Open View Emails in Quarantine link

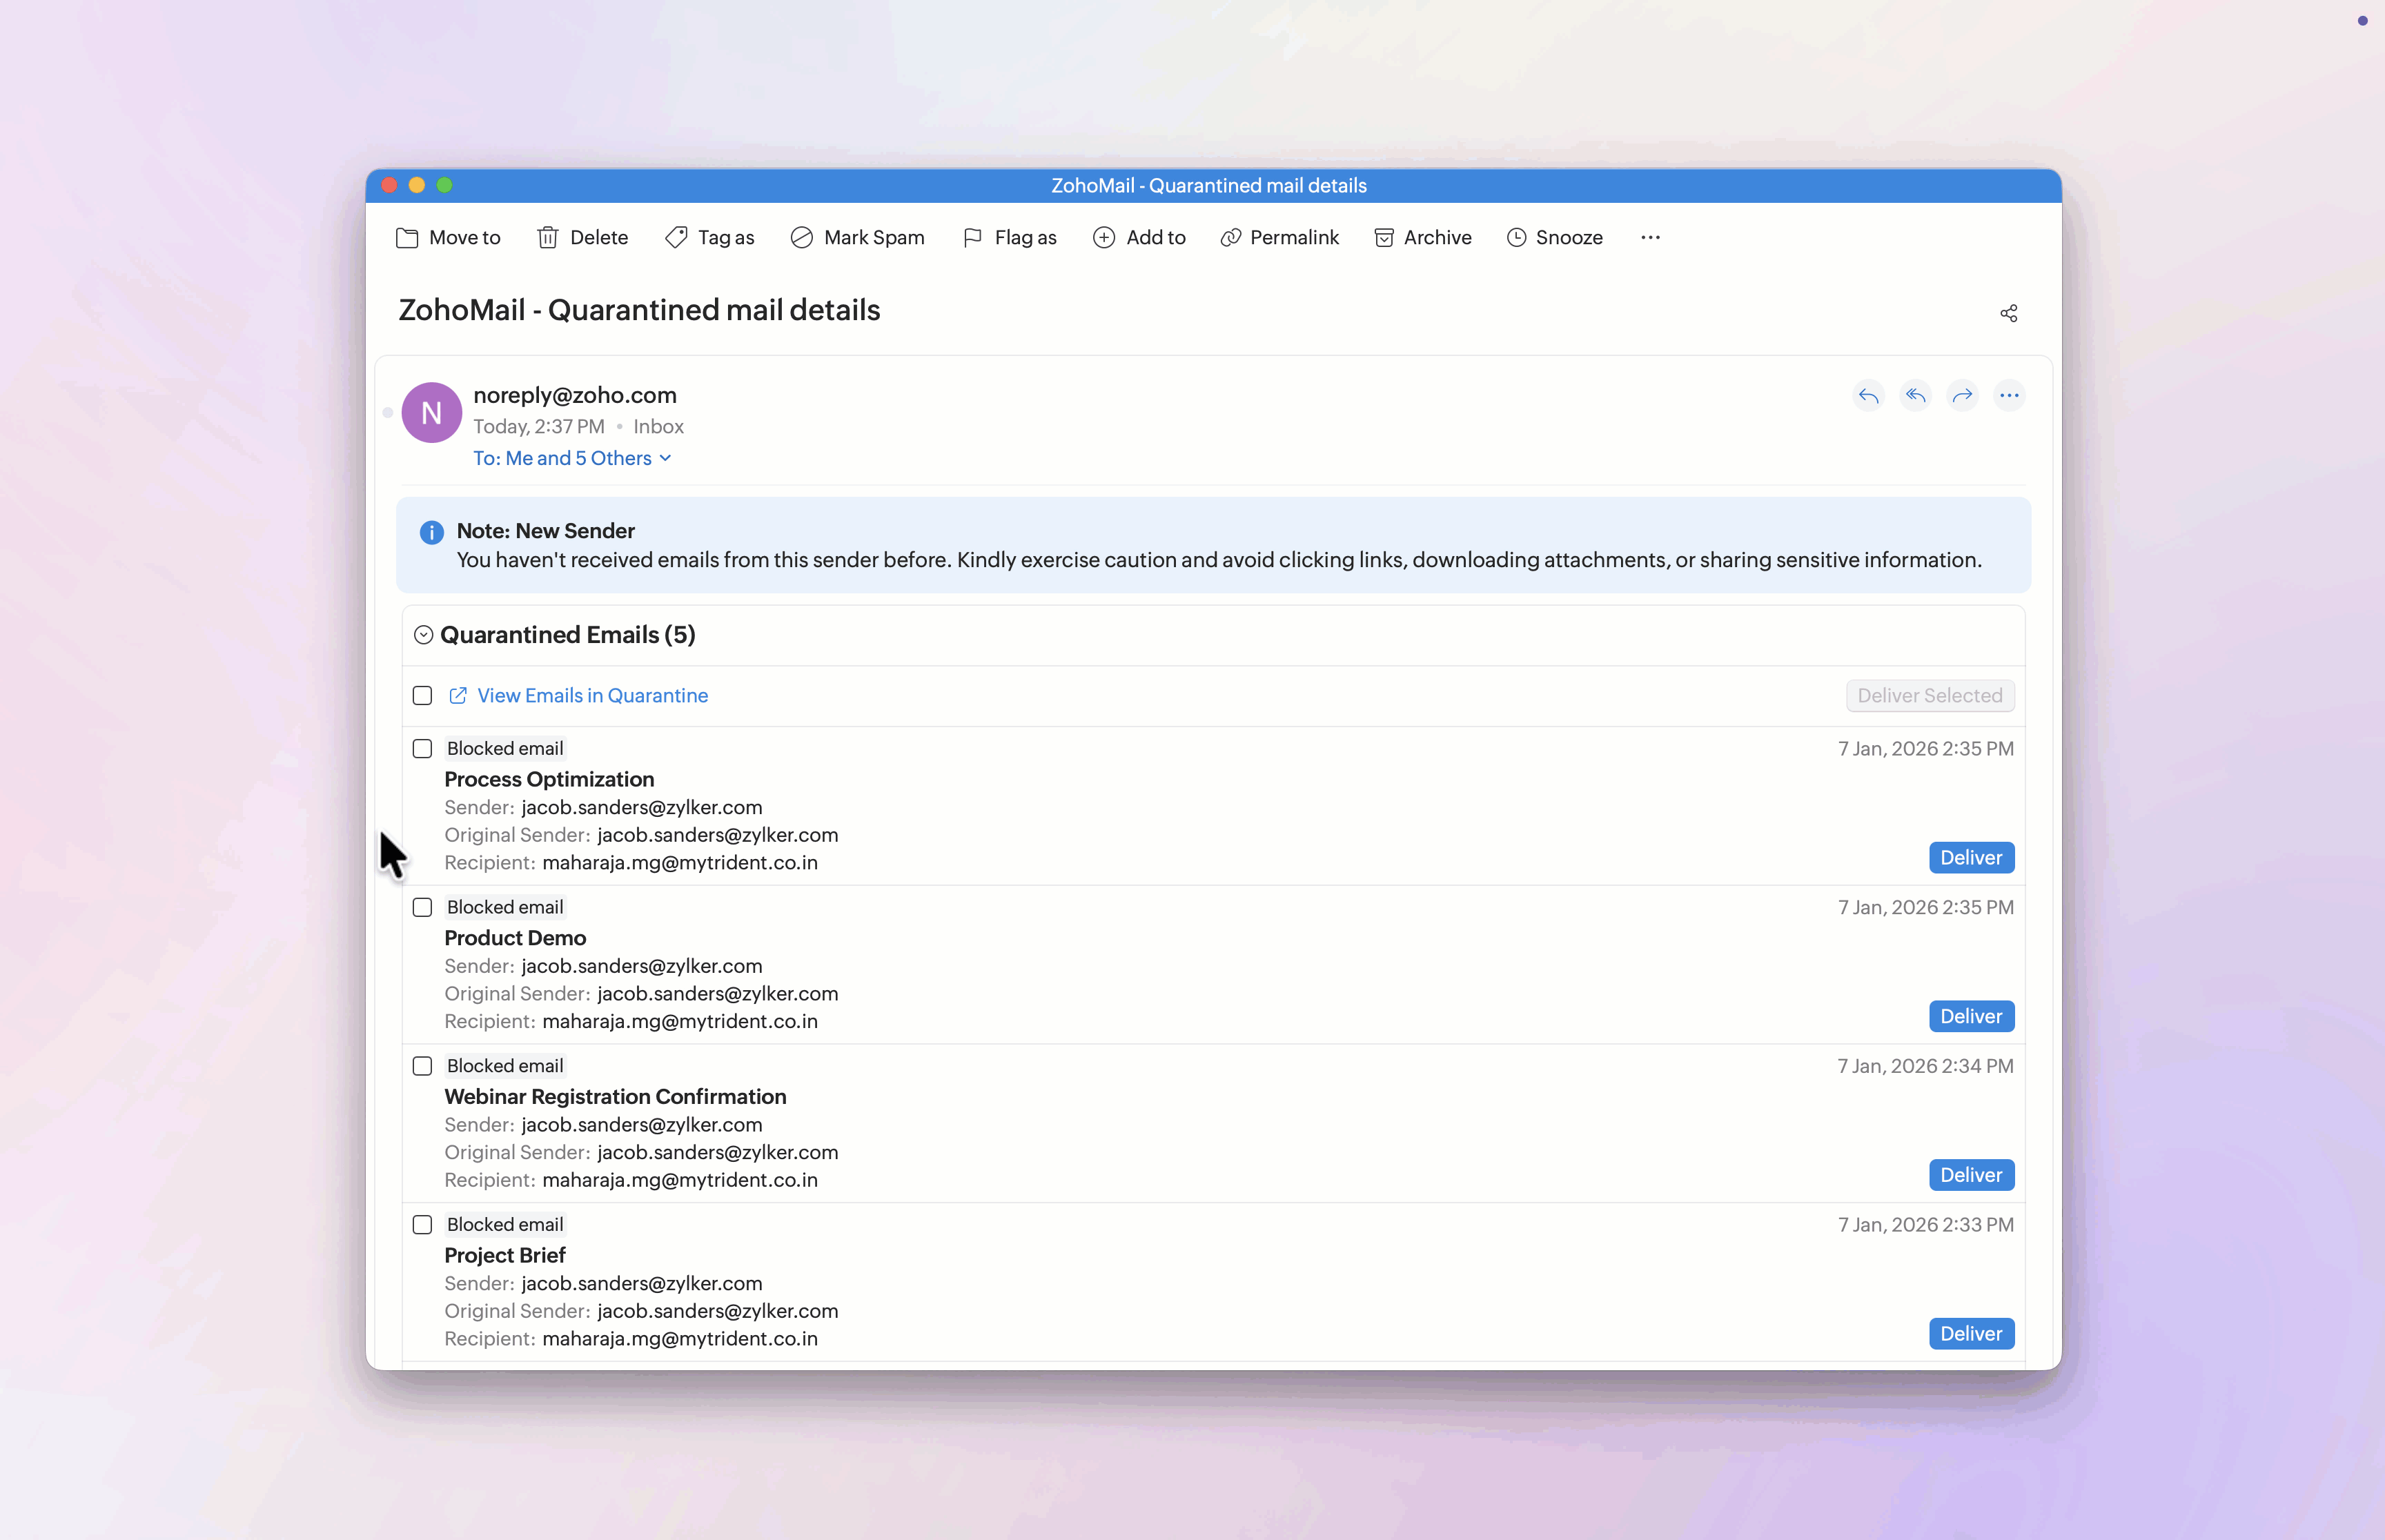[x=592, y=696]
